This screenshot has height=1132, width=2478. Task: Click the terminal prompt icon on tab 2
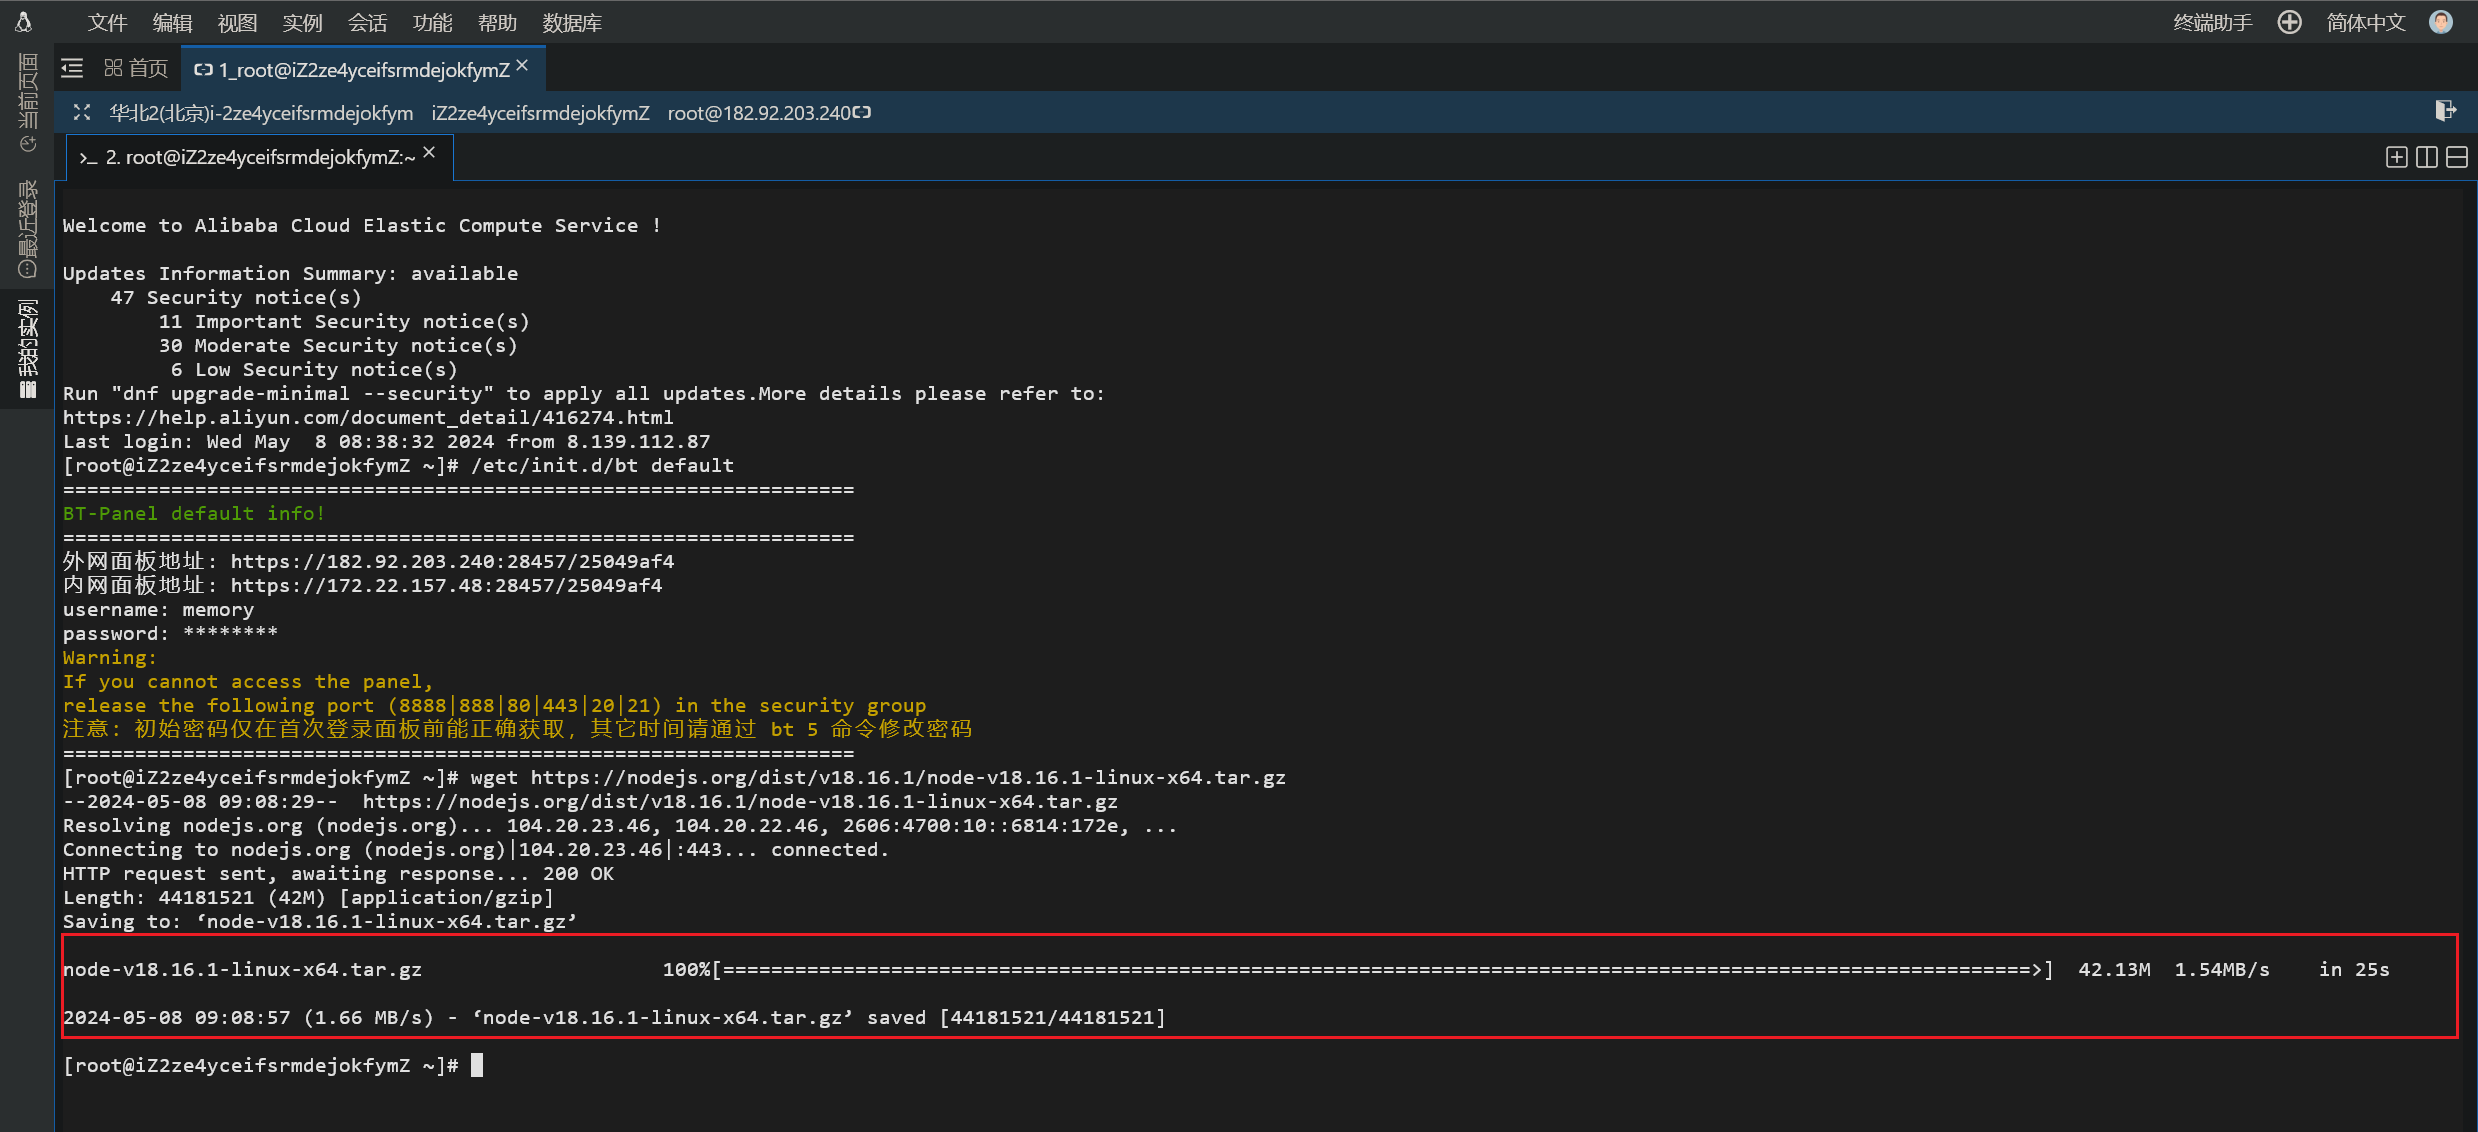tap(88, 158)
